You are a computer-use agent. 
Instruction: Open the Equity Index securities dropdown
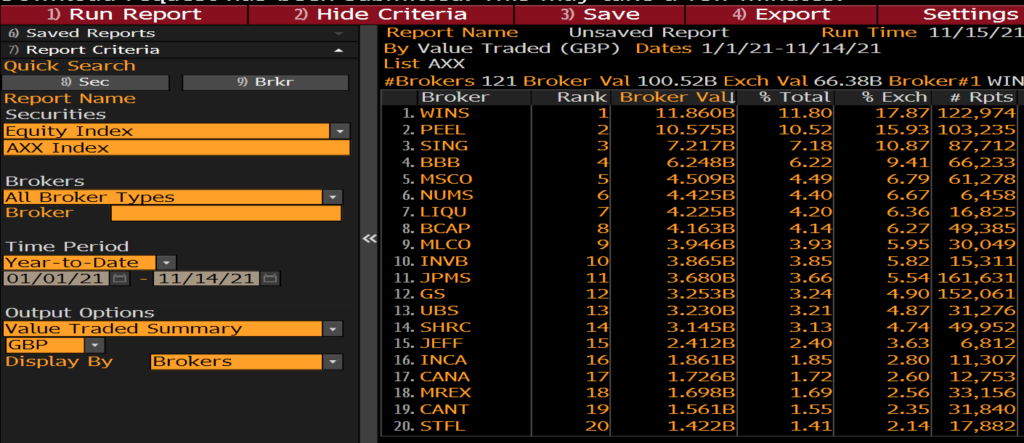coord(340,131)
